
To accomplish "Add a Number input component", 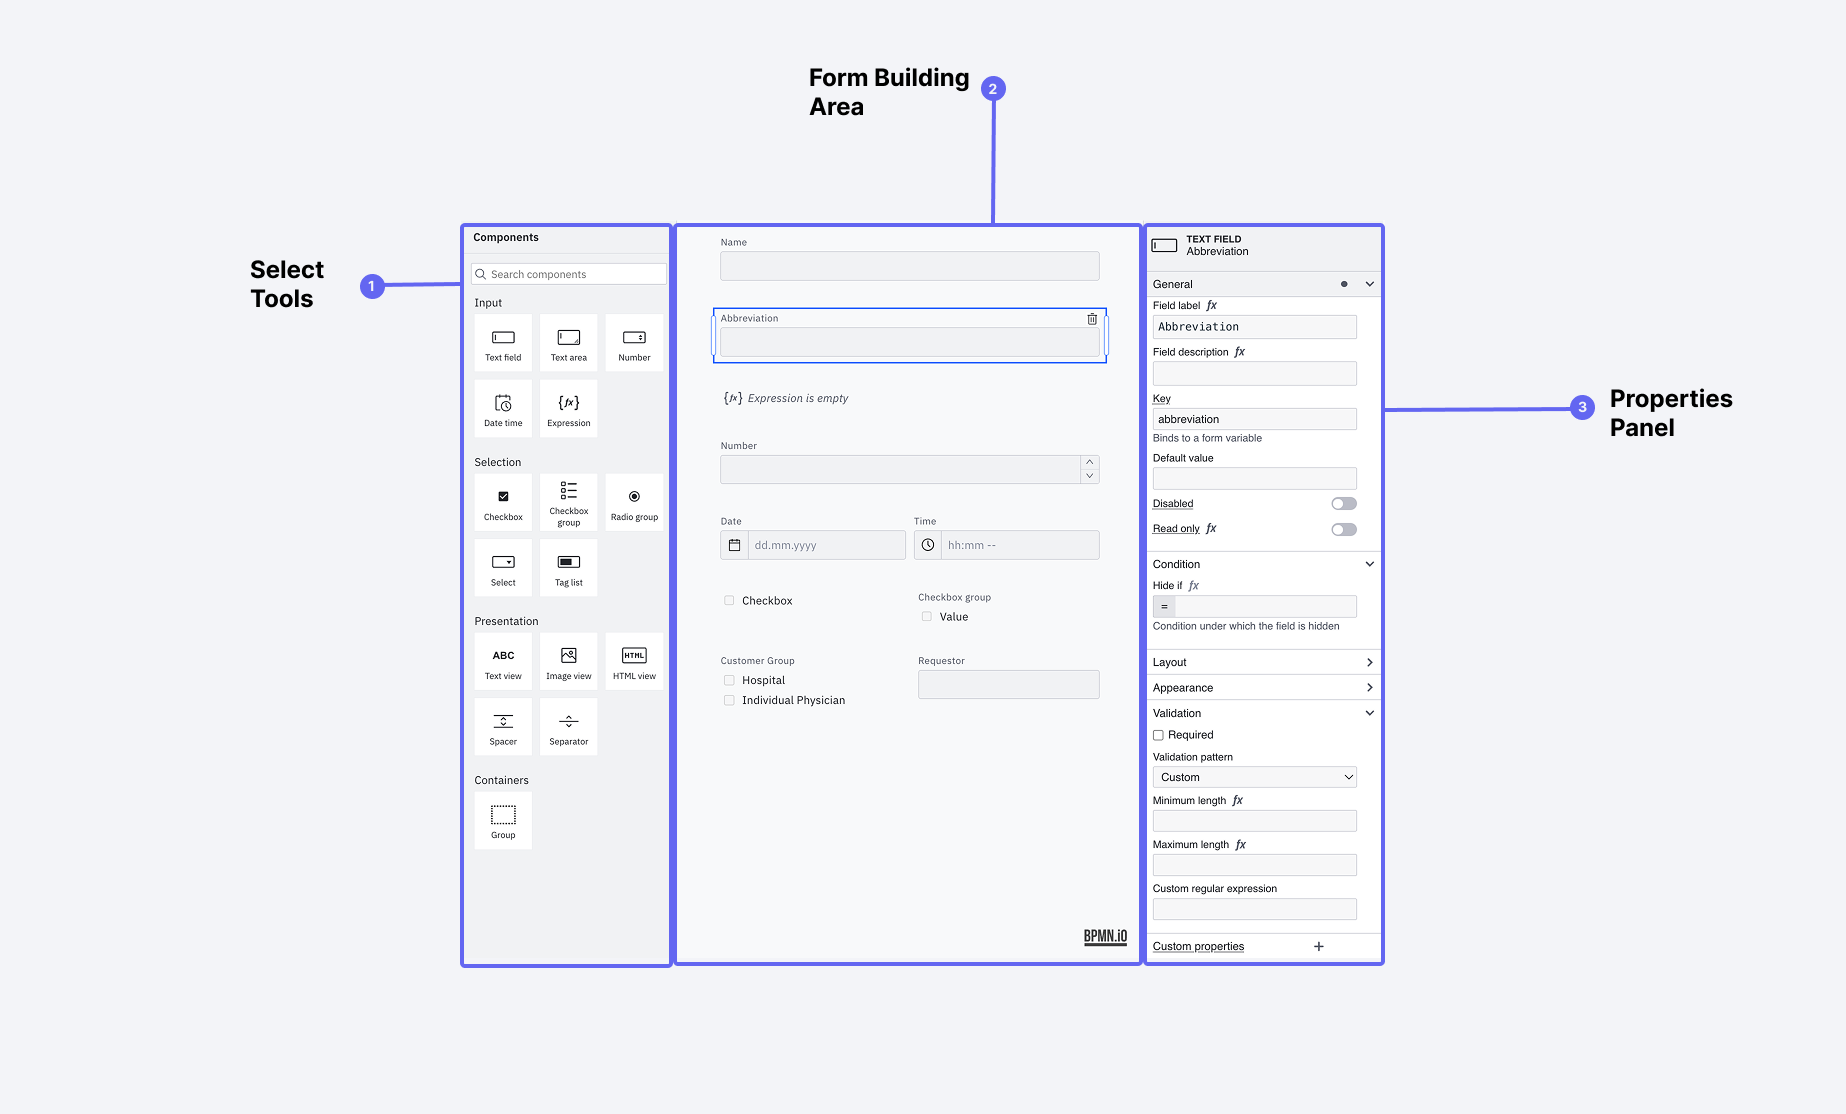I will tap(634, 342).
